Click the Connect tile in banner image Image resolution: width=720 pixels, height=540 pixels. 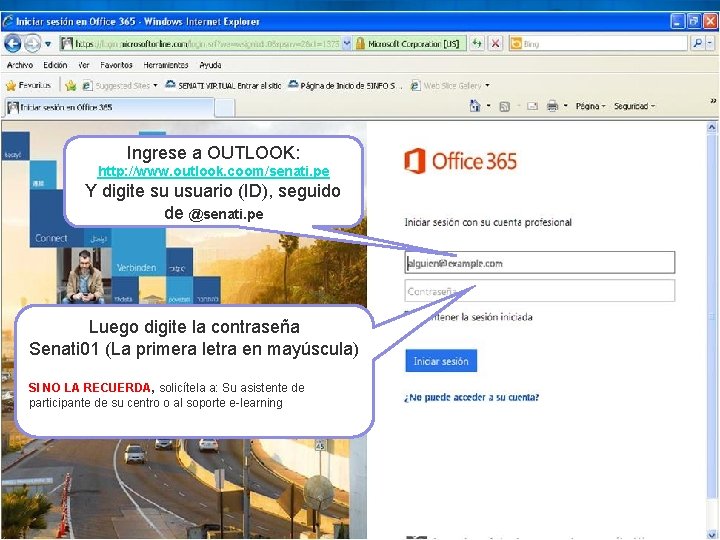click(51, 238)
